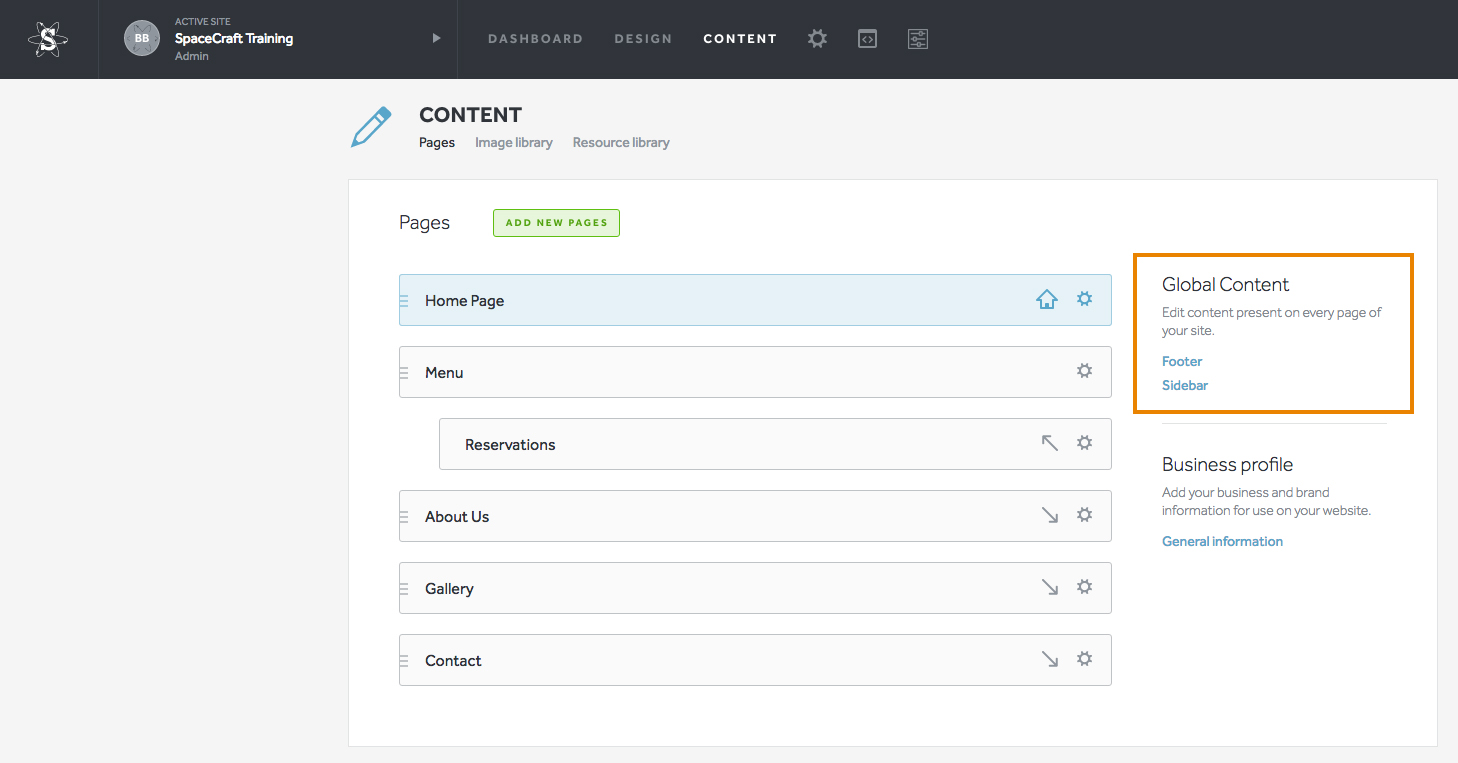The height and width of the screenshot is (763, 1458).
Task: Open the code editor icon in top bar
Action: pos(867,39)
